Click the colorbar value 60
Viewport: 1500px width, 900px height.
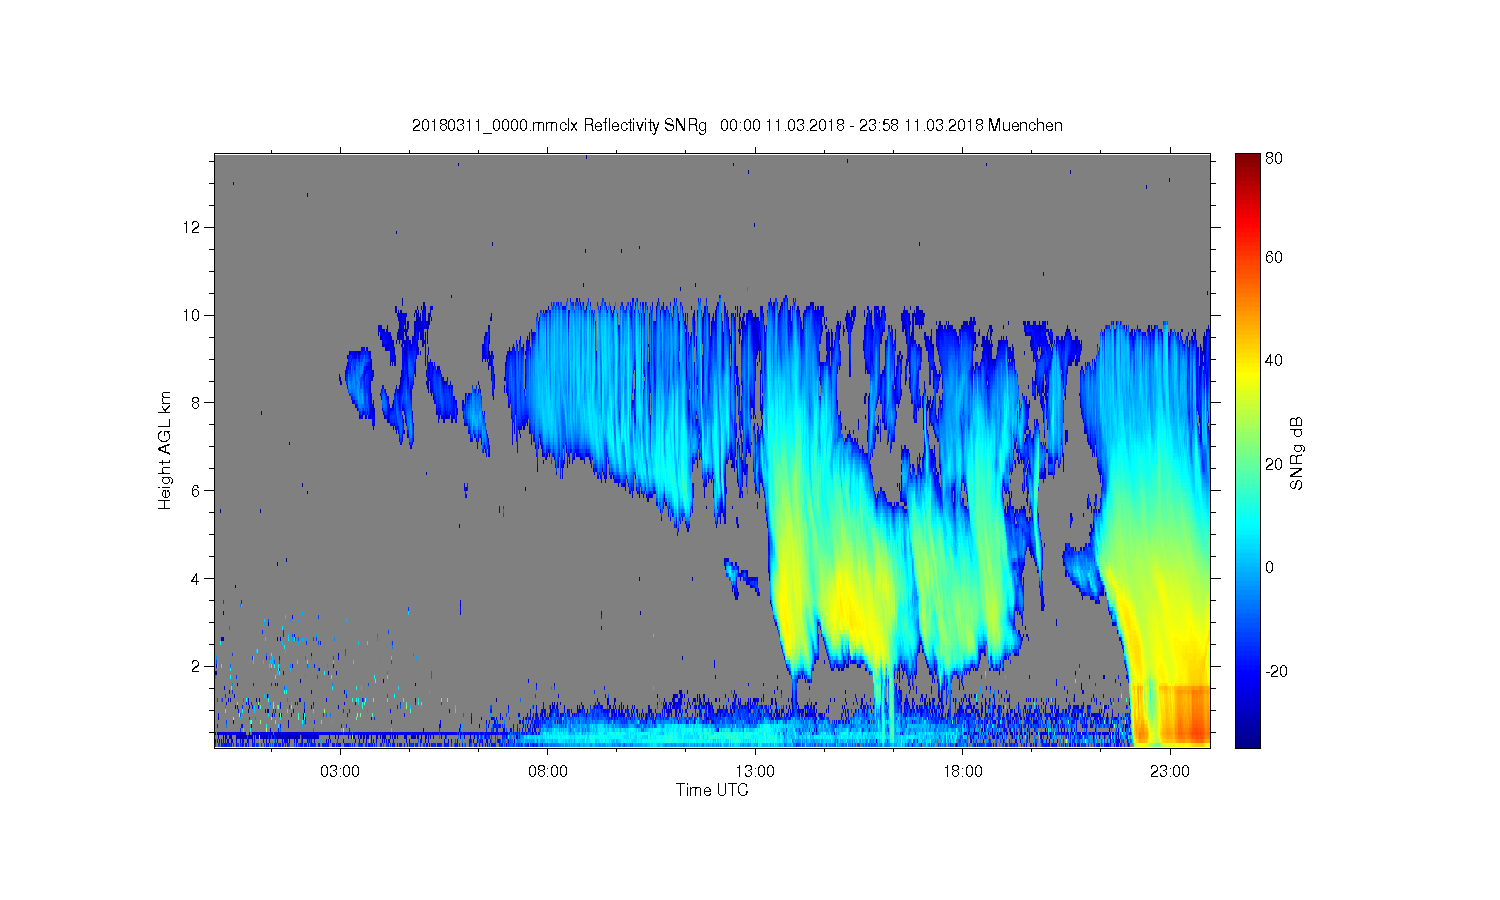[x=1274, y=257]
